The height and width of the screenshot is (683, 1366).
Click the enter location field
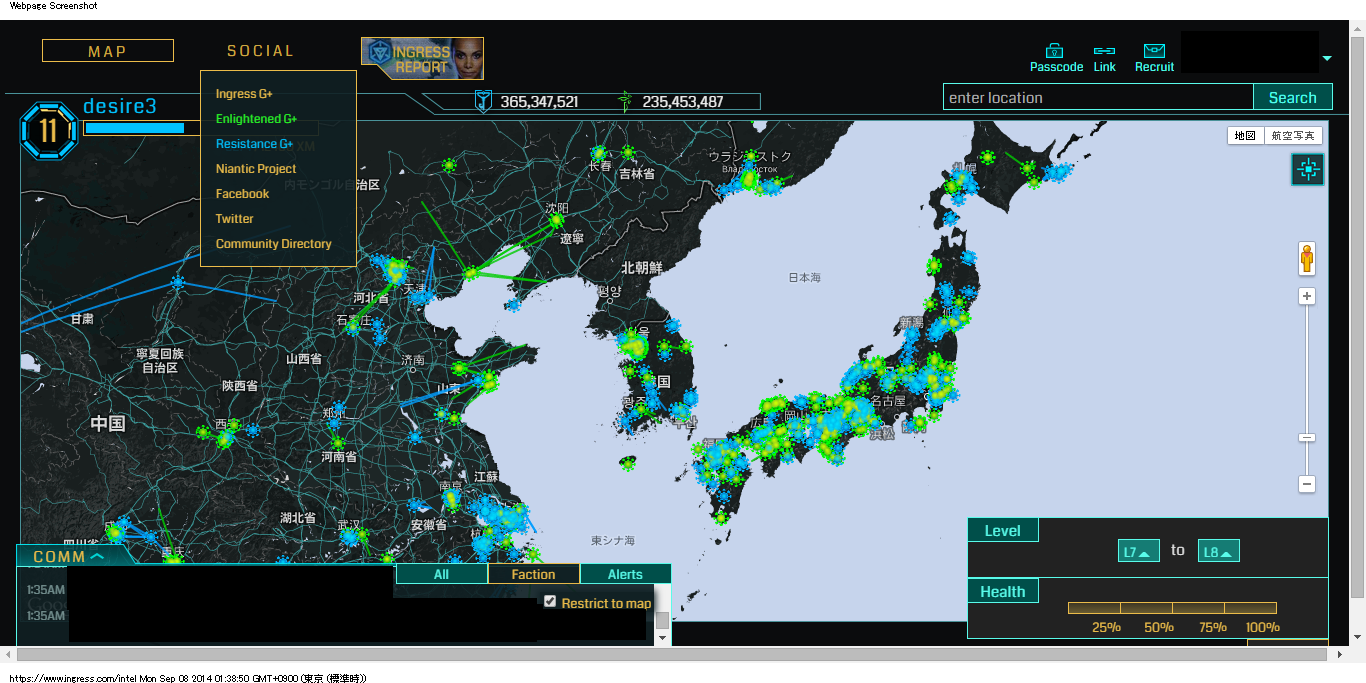point(1098,97)
